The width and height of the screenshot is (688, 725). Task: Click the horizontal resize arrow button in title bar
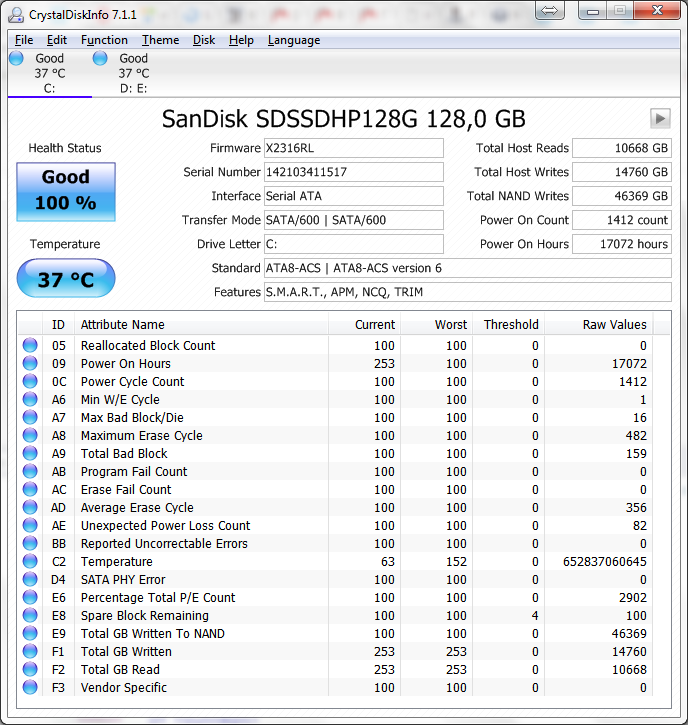549,10
